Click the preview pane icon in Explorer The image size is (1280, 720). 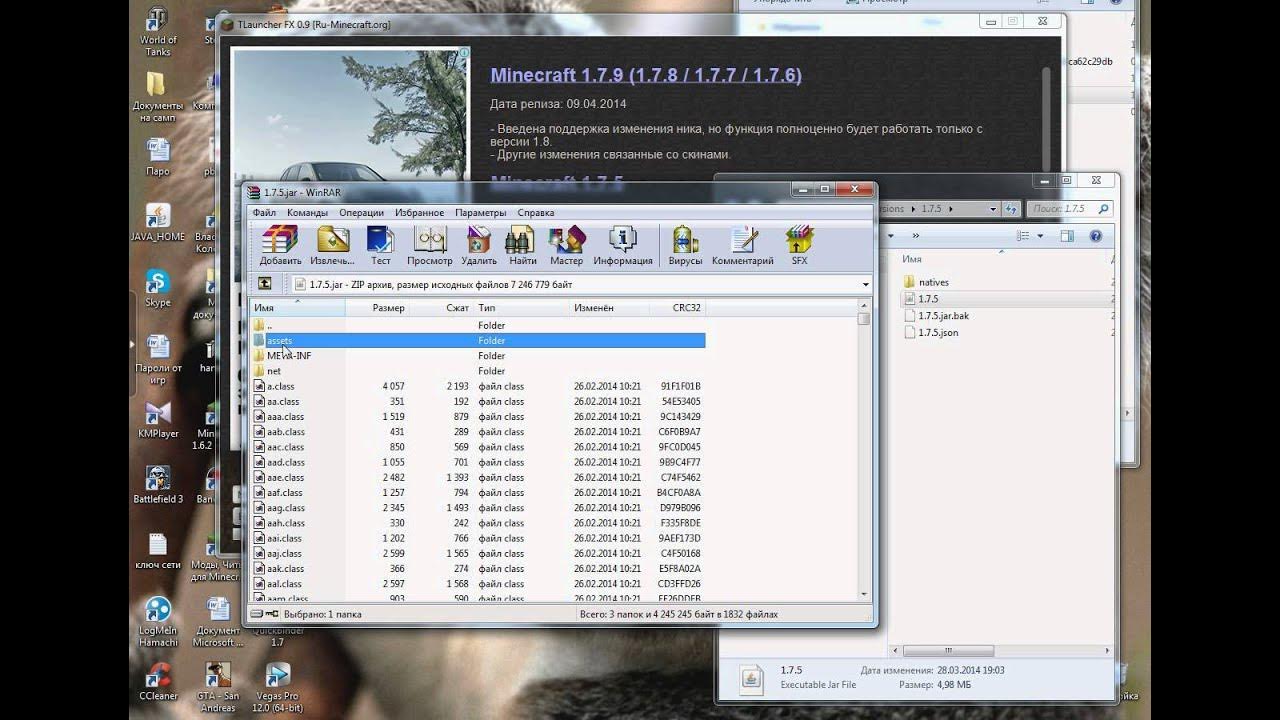[x=1067, y=236]
